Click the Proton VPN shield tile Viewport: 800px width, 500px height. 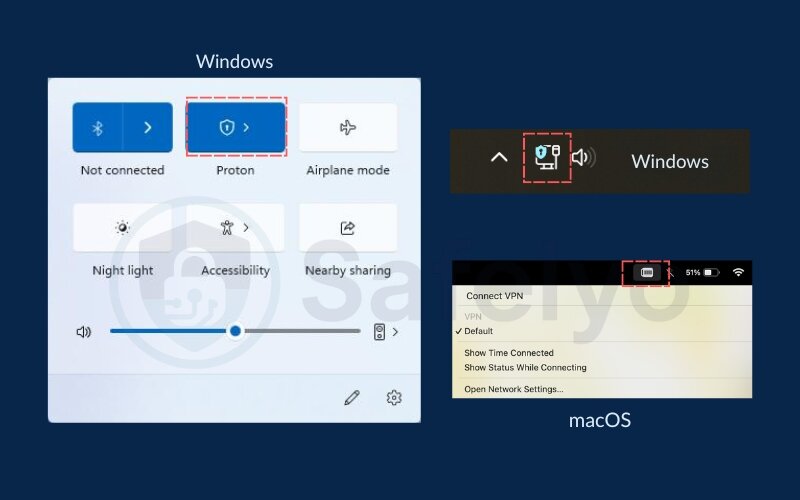[226, 128]
